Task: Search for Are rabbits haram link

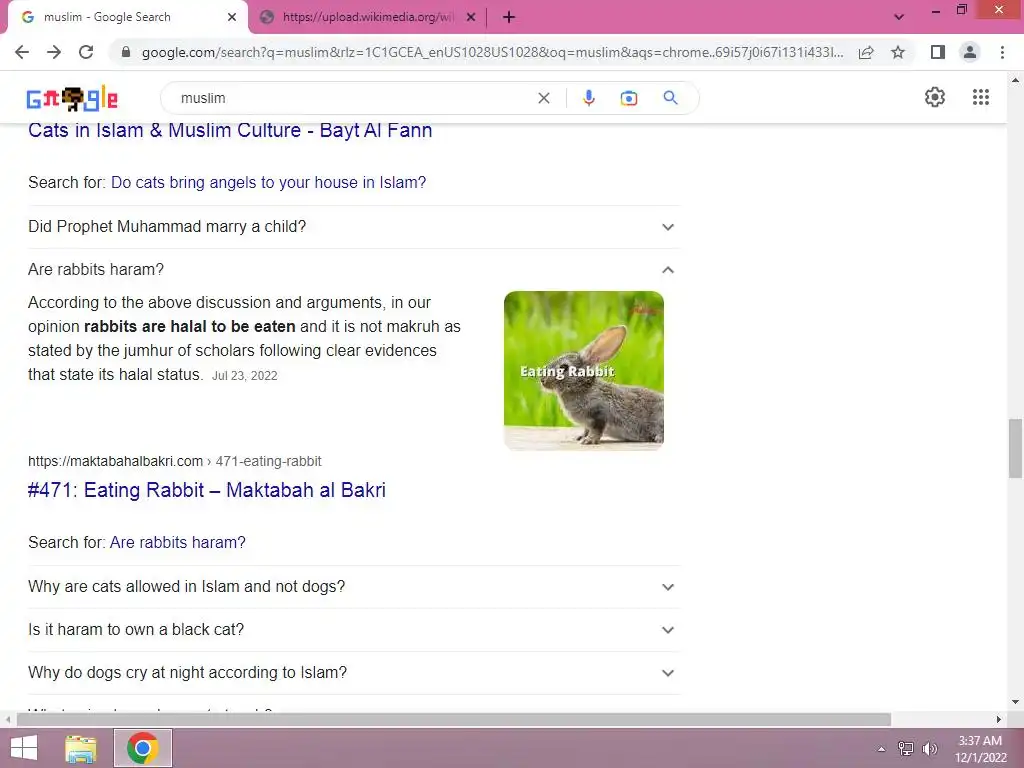Action: coord(178,543)
